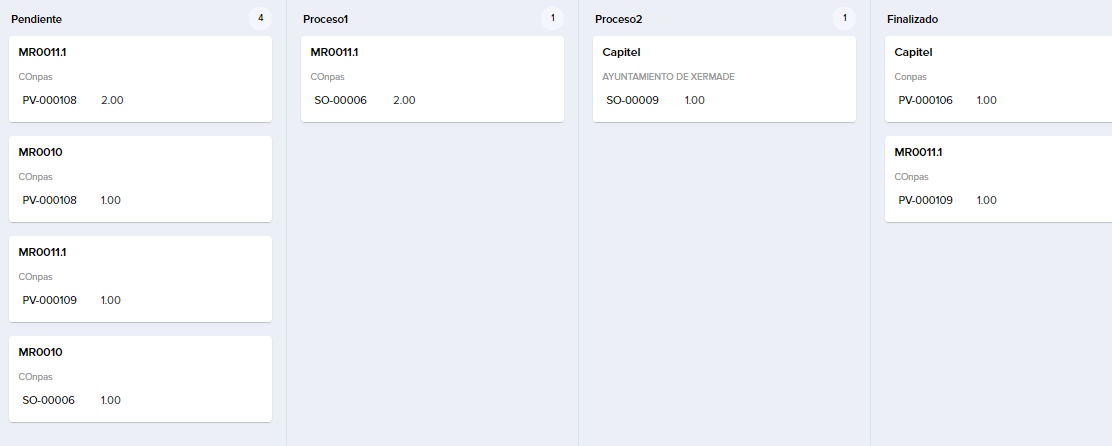Click the Proceso1 card count badge
1112x446 pixels.
tap(552, 18)
